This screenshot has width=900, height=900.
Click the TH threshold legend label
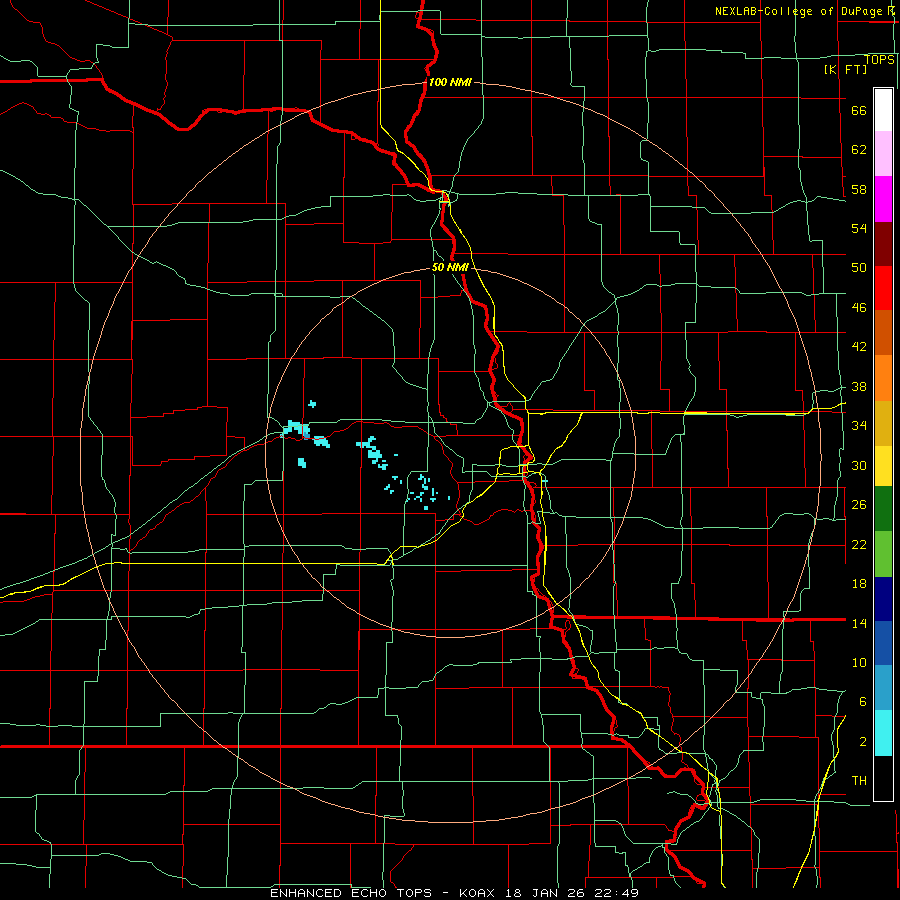click(x=859, y=780)
